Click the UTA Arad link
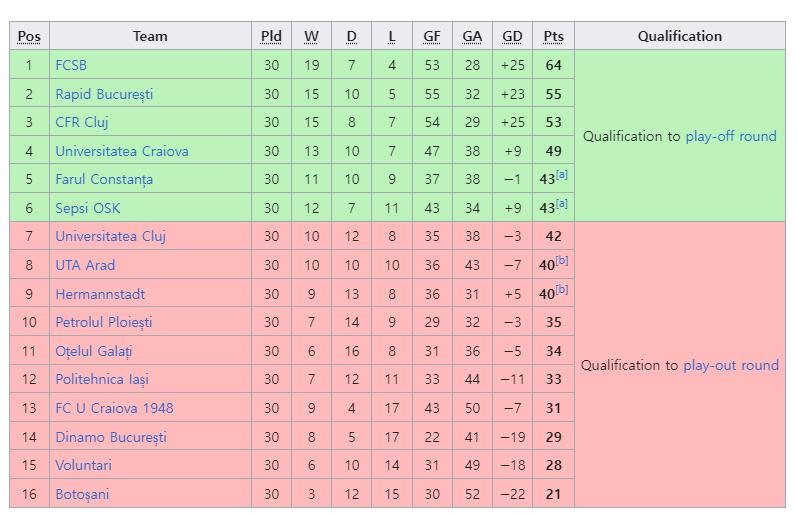 [85, 265]
